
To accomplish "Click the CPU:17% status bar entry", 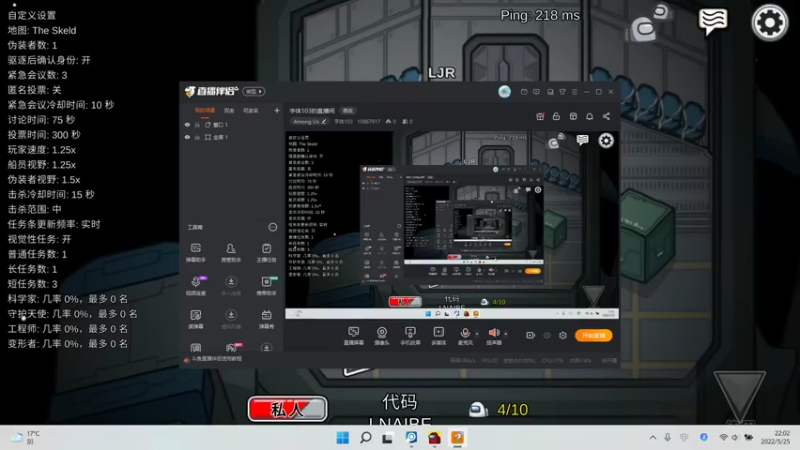I will pos(552,360).
